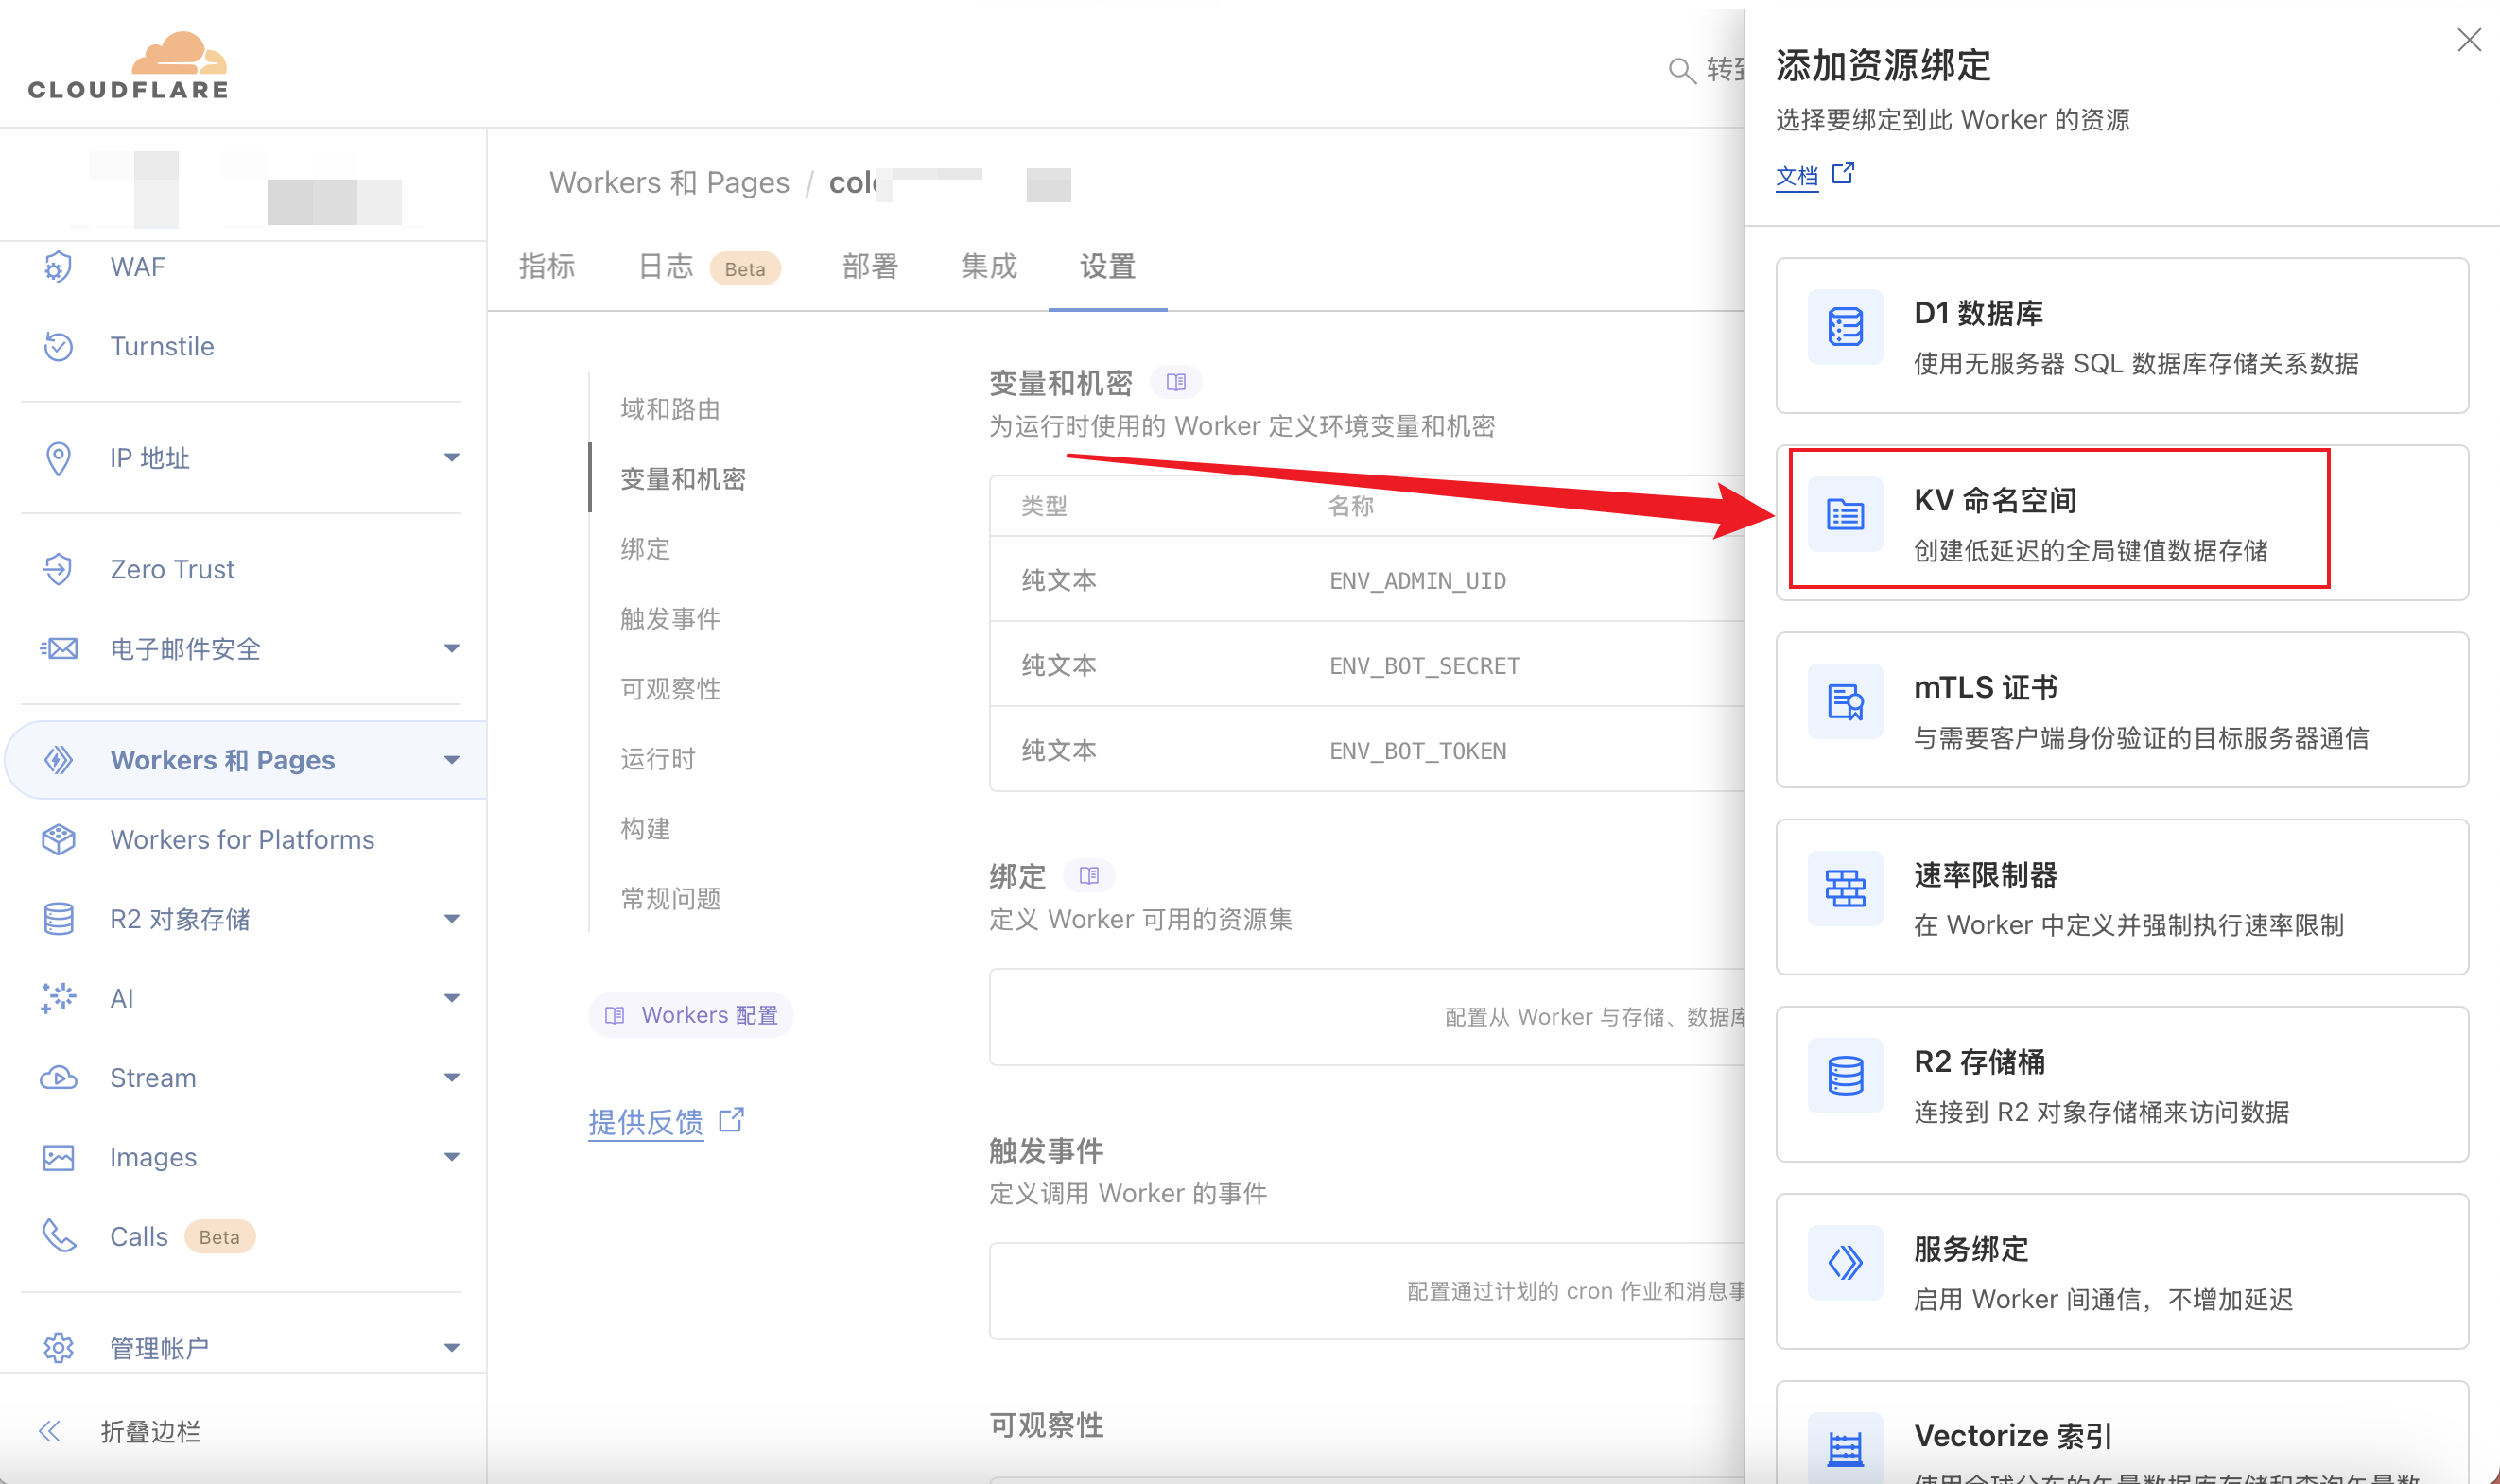Screen dimensions: 2500x1484
Task: Click ENV_ADMIN_UID variable row
Action: (x=1367, y=580)
